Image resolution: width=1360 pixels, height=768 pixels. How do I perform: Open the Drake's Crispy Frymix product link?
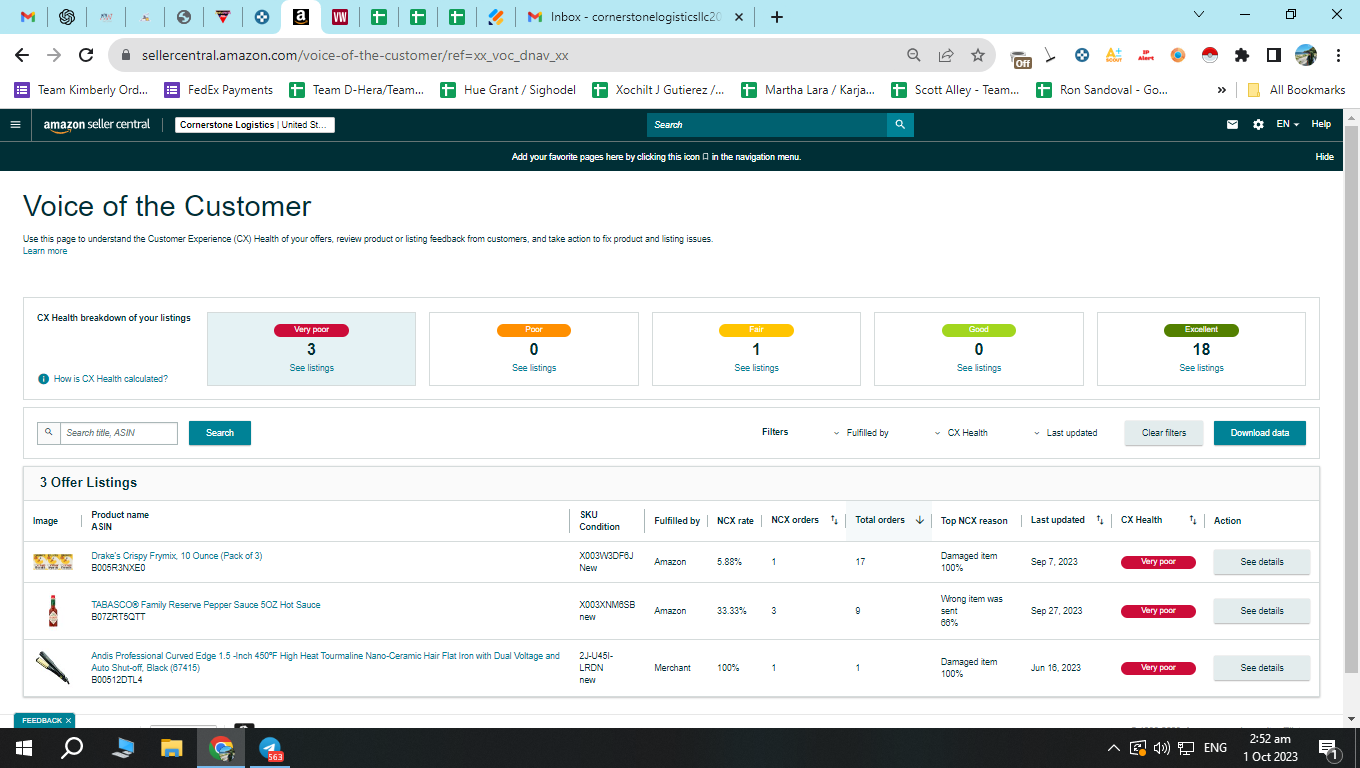177,556
